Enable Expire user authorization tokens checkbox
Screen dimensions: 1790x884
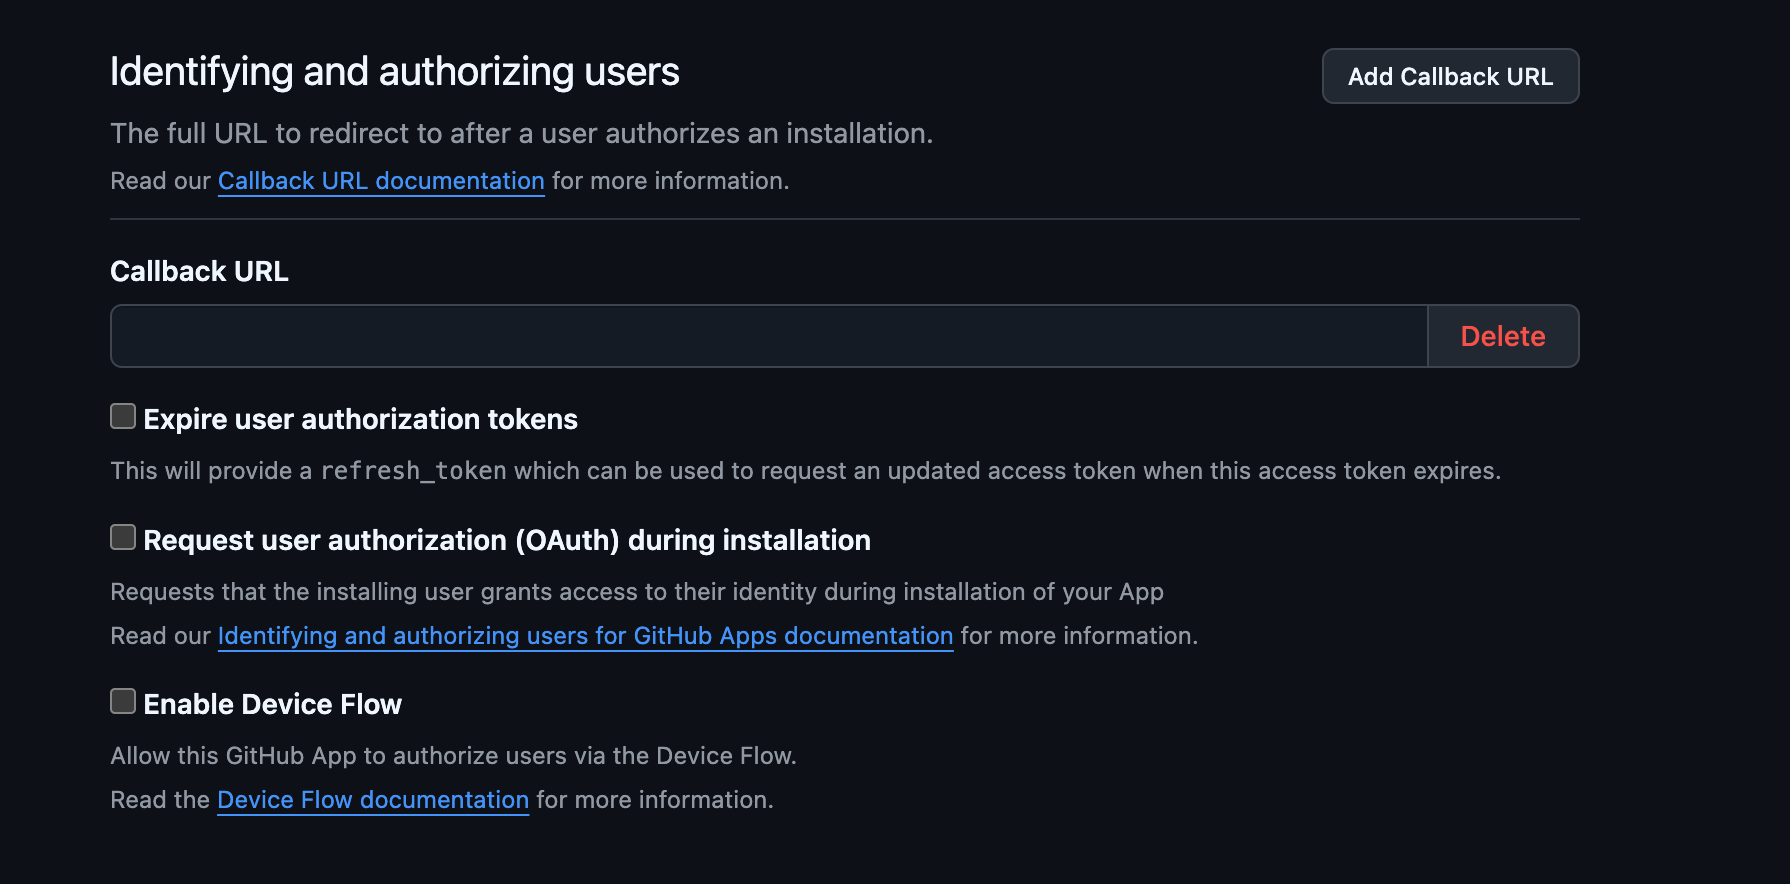click(123, 416)
